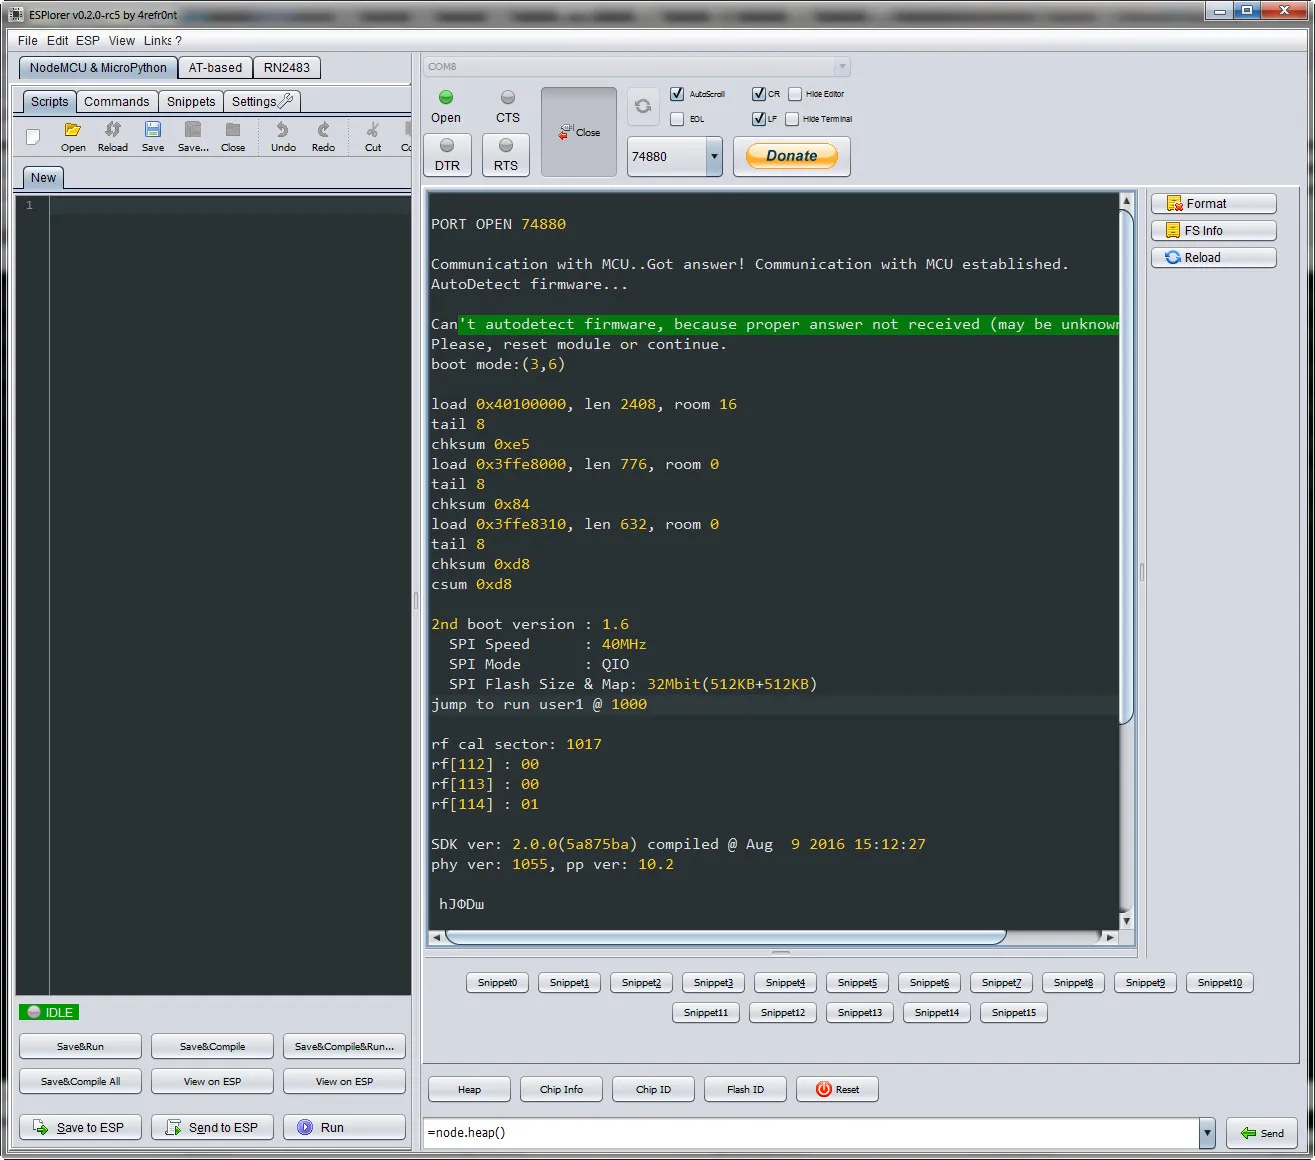
Task: Click the Undo arrow icon
Action: 283,131
